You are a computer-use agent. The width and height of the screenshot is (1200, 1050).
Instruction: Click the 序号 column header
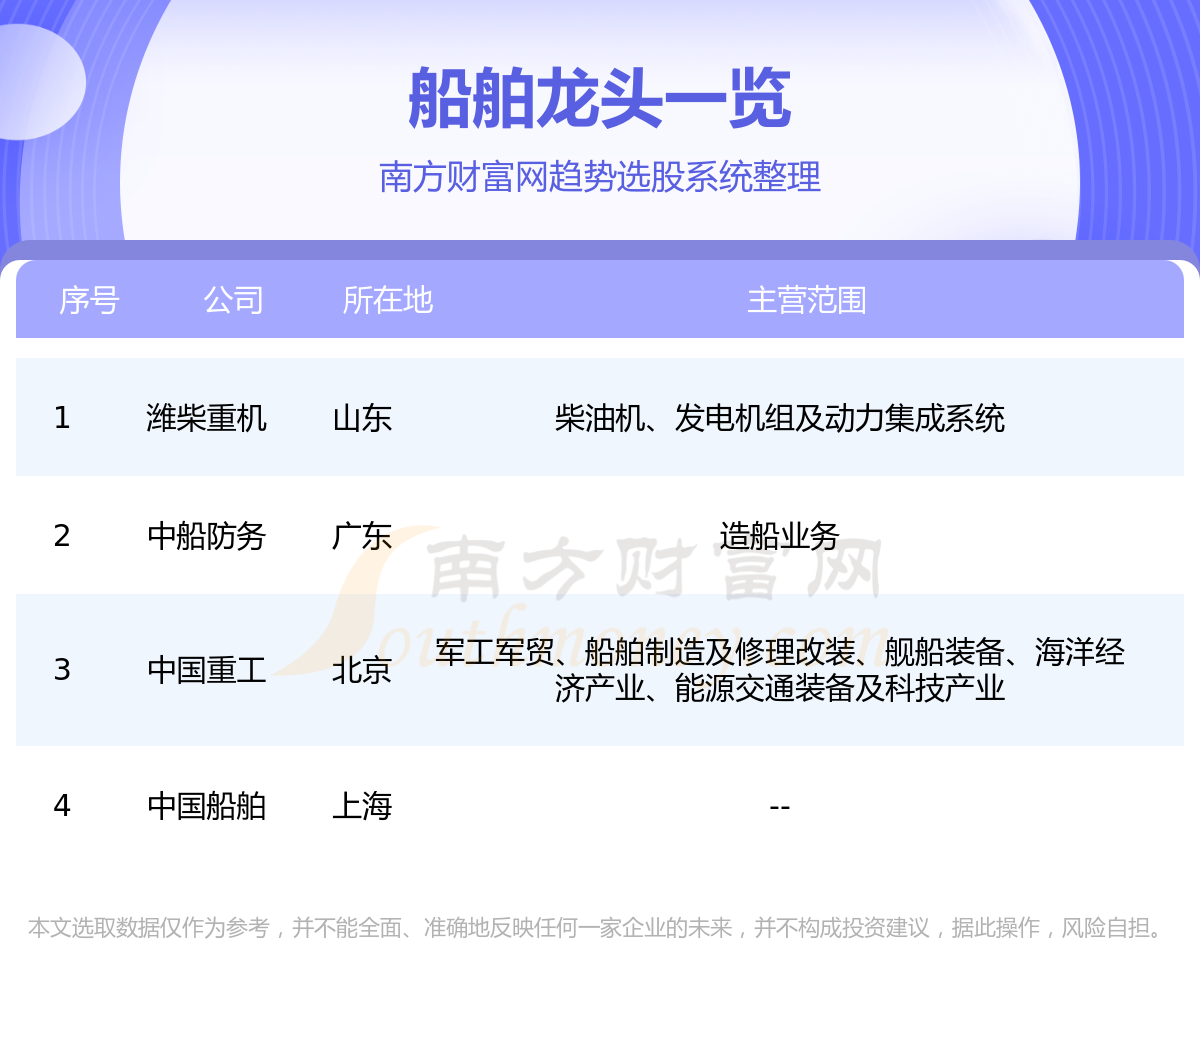(x=89, y=300)
